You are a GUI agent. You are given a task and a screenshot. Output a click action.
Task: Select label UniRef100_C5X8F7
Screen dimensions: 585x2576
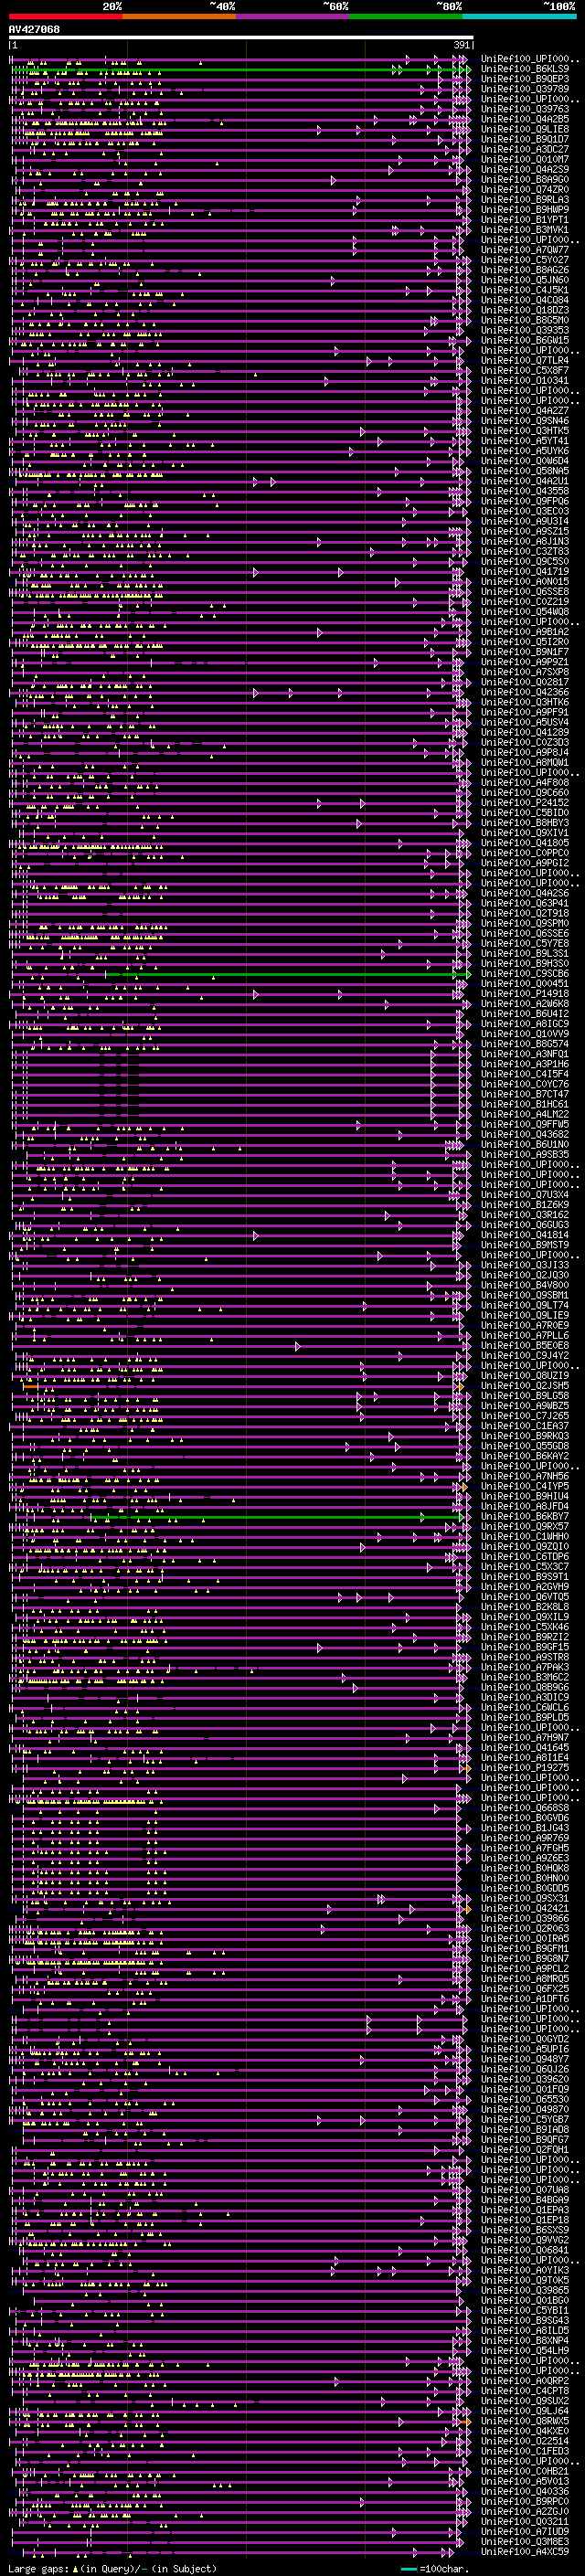tap(525, 370)
